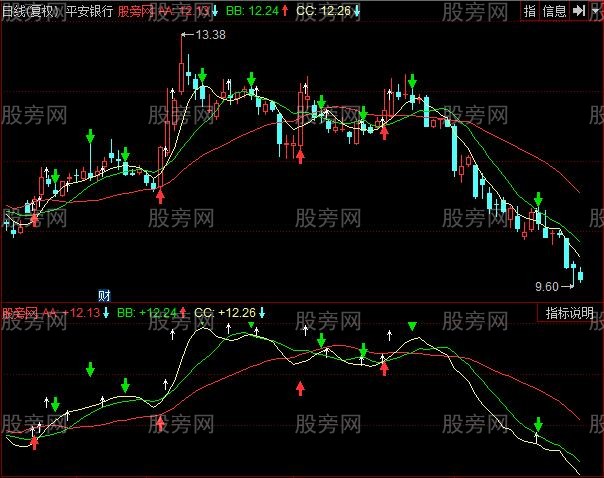Click the blue 财 financial marker
604x478 pixels.
coord(104,295)
